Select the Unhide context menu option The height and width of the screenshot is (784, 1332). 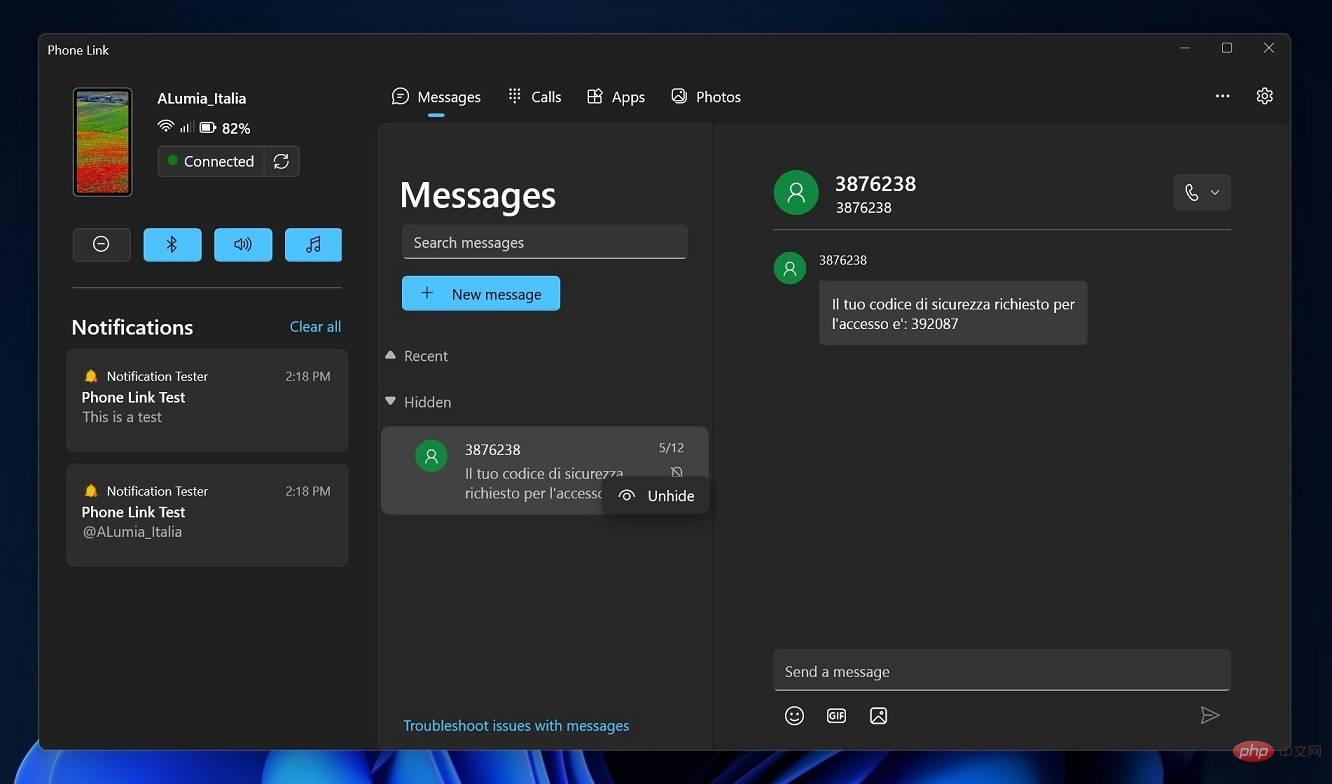point(656,496)
